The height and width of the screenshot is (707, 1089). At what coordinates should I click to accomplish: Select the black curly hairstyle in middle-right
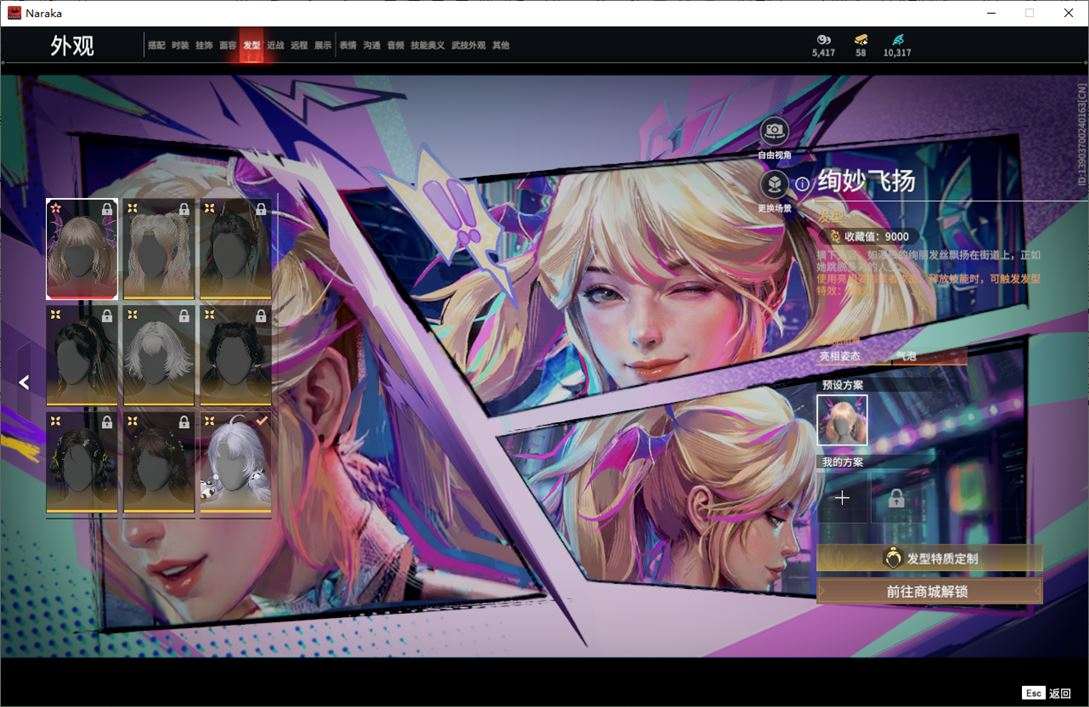point(236,356)
